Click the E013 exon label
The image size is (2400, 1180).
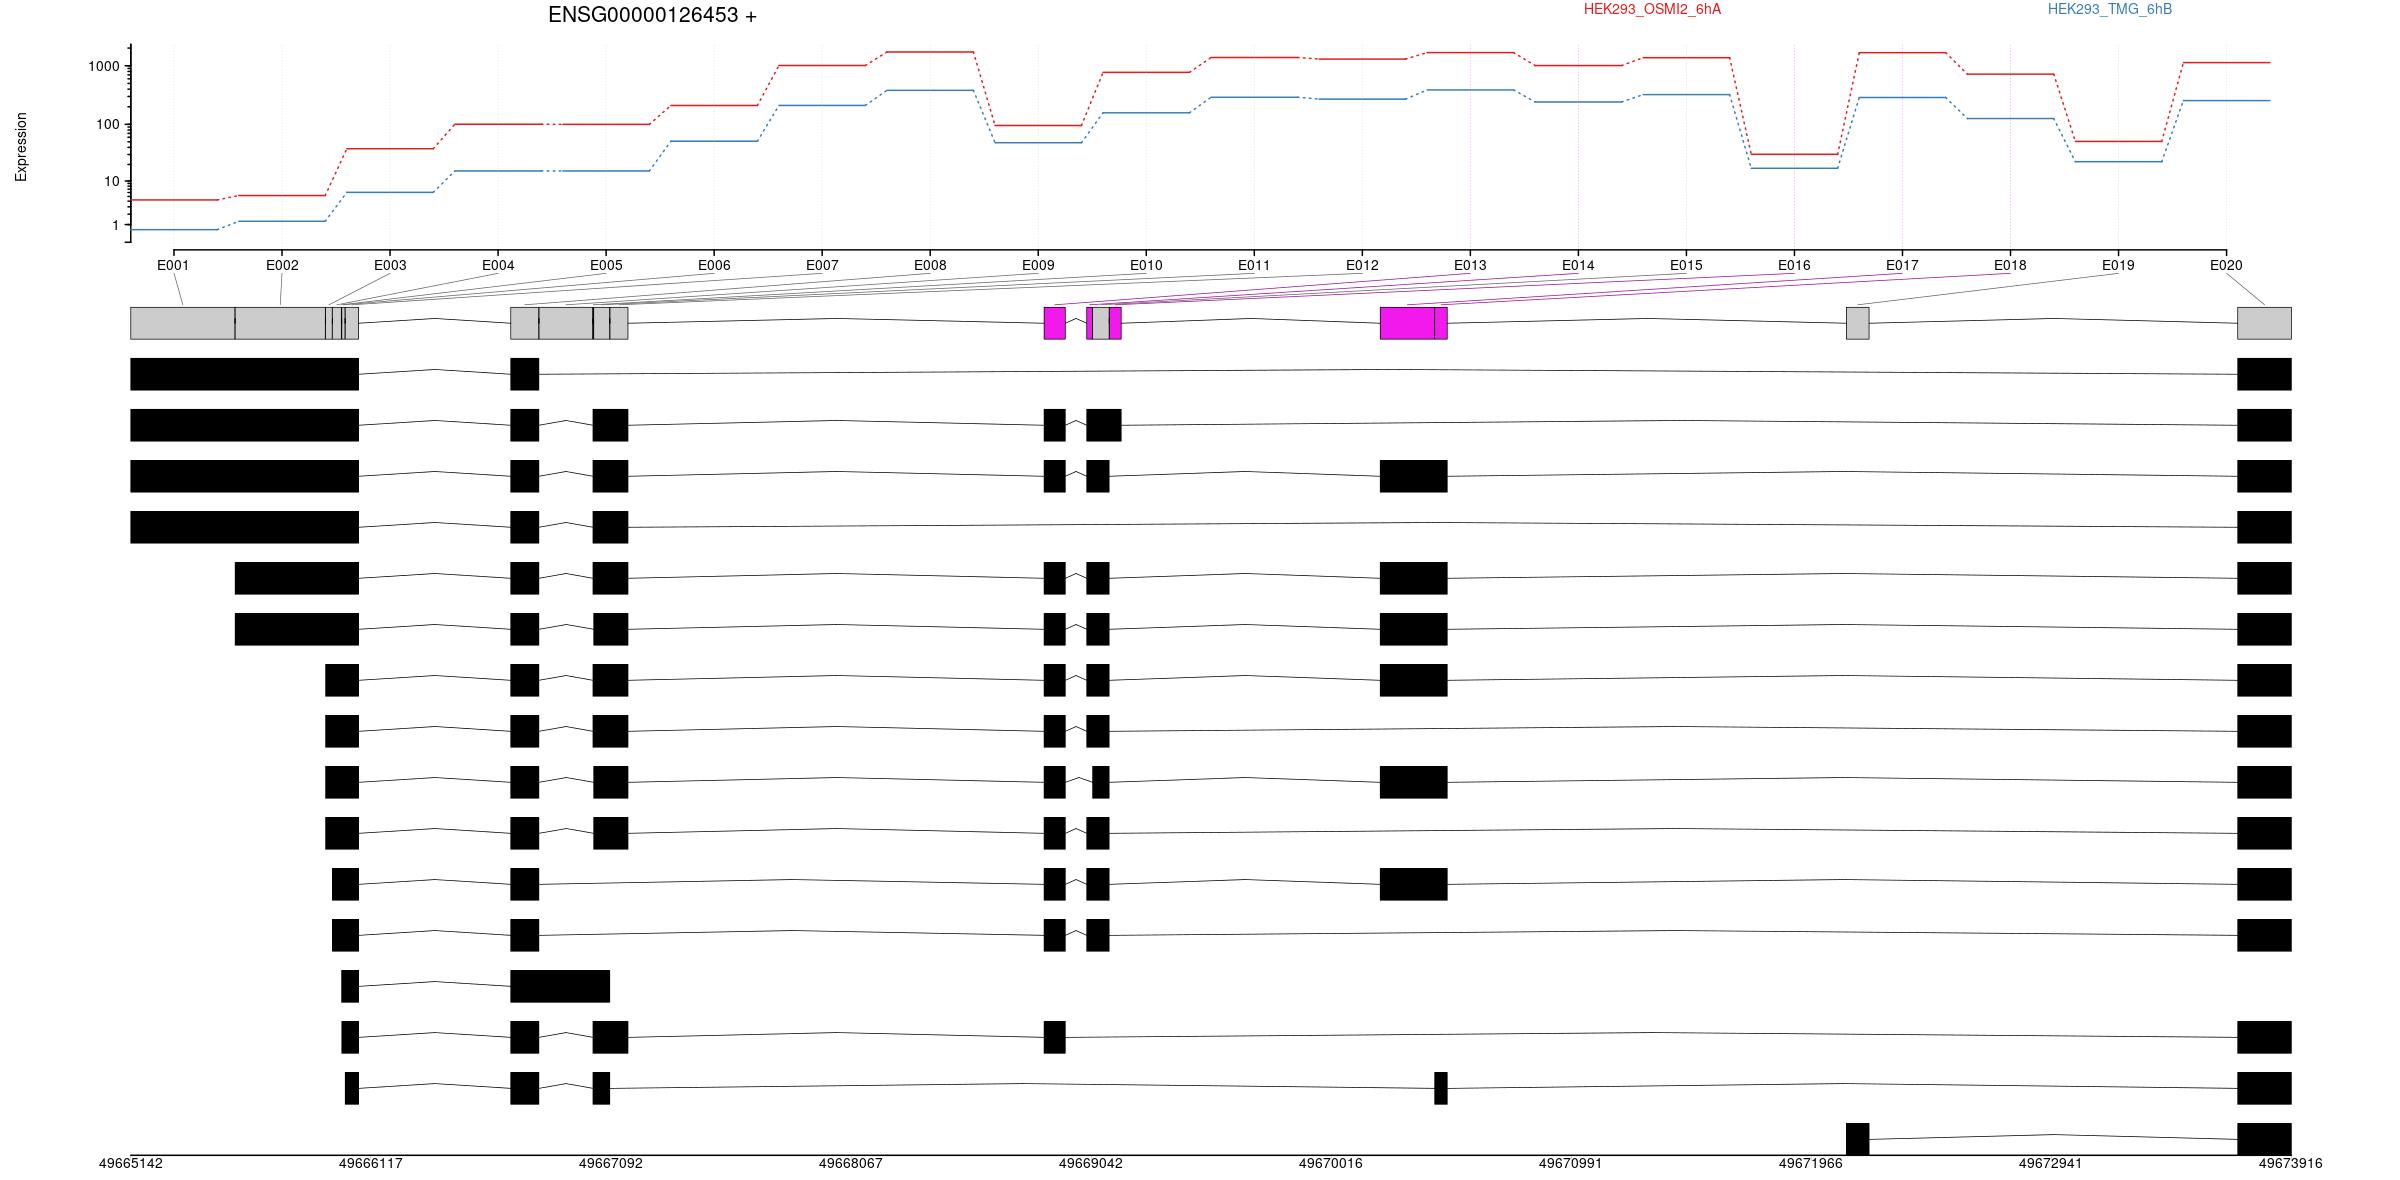pos(1470,265)
